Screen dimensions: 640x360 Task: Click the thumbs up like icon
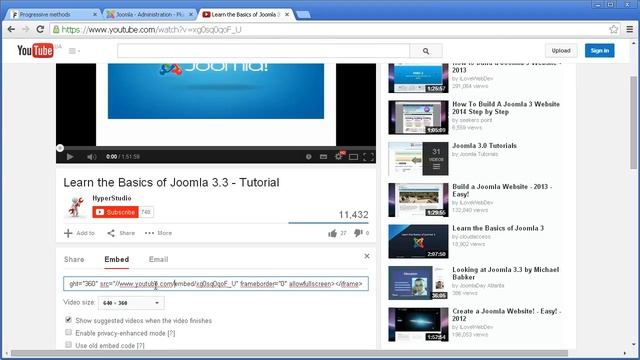332,233
